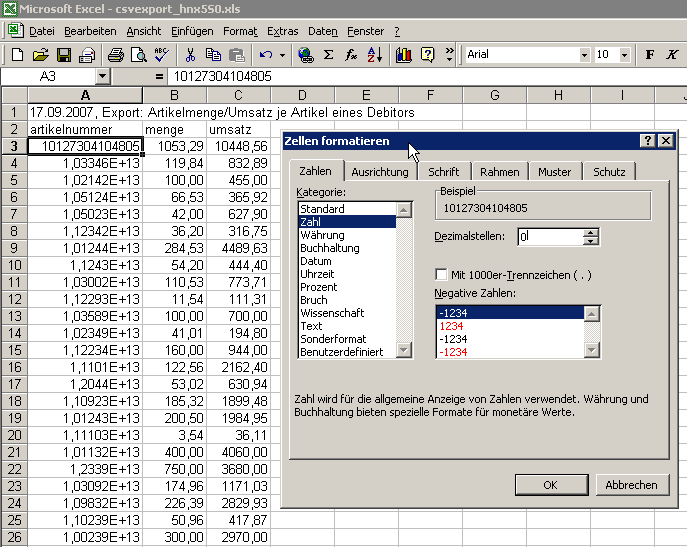Click the Insert Hyperlink globe icon
Viewport: 687px width, 547px height.
tap(305, 55)
